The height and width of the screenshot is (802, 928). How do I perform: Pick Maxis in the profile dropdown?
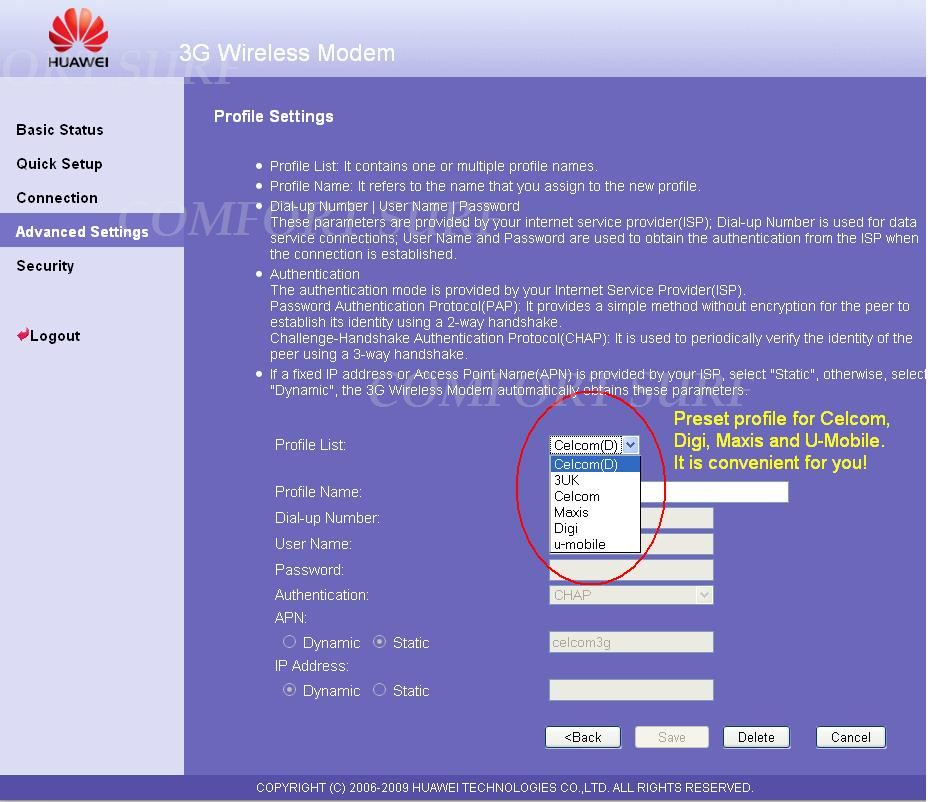click(x=571, y=512)
